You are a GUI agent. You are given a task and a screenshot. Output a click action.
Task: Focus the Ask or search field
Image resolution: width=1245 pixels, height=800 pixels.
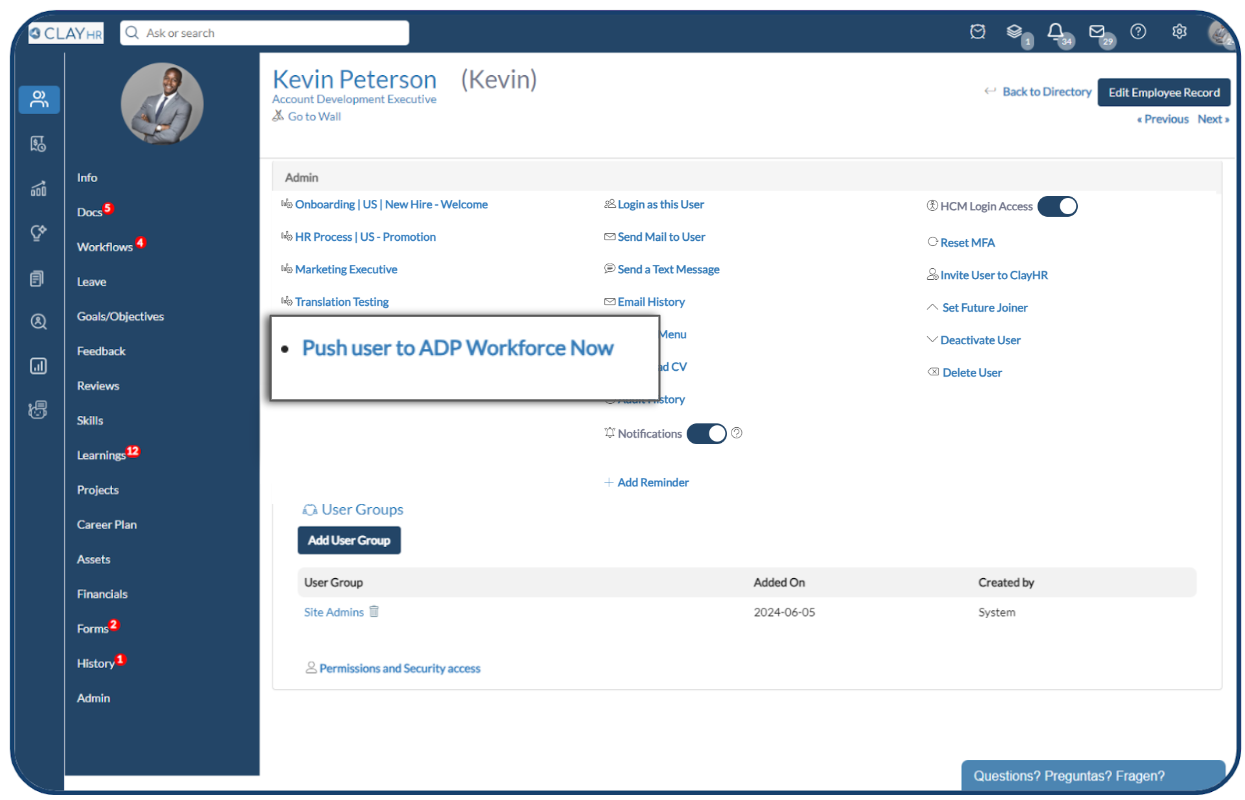(x=264, y=33)
